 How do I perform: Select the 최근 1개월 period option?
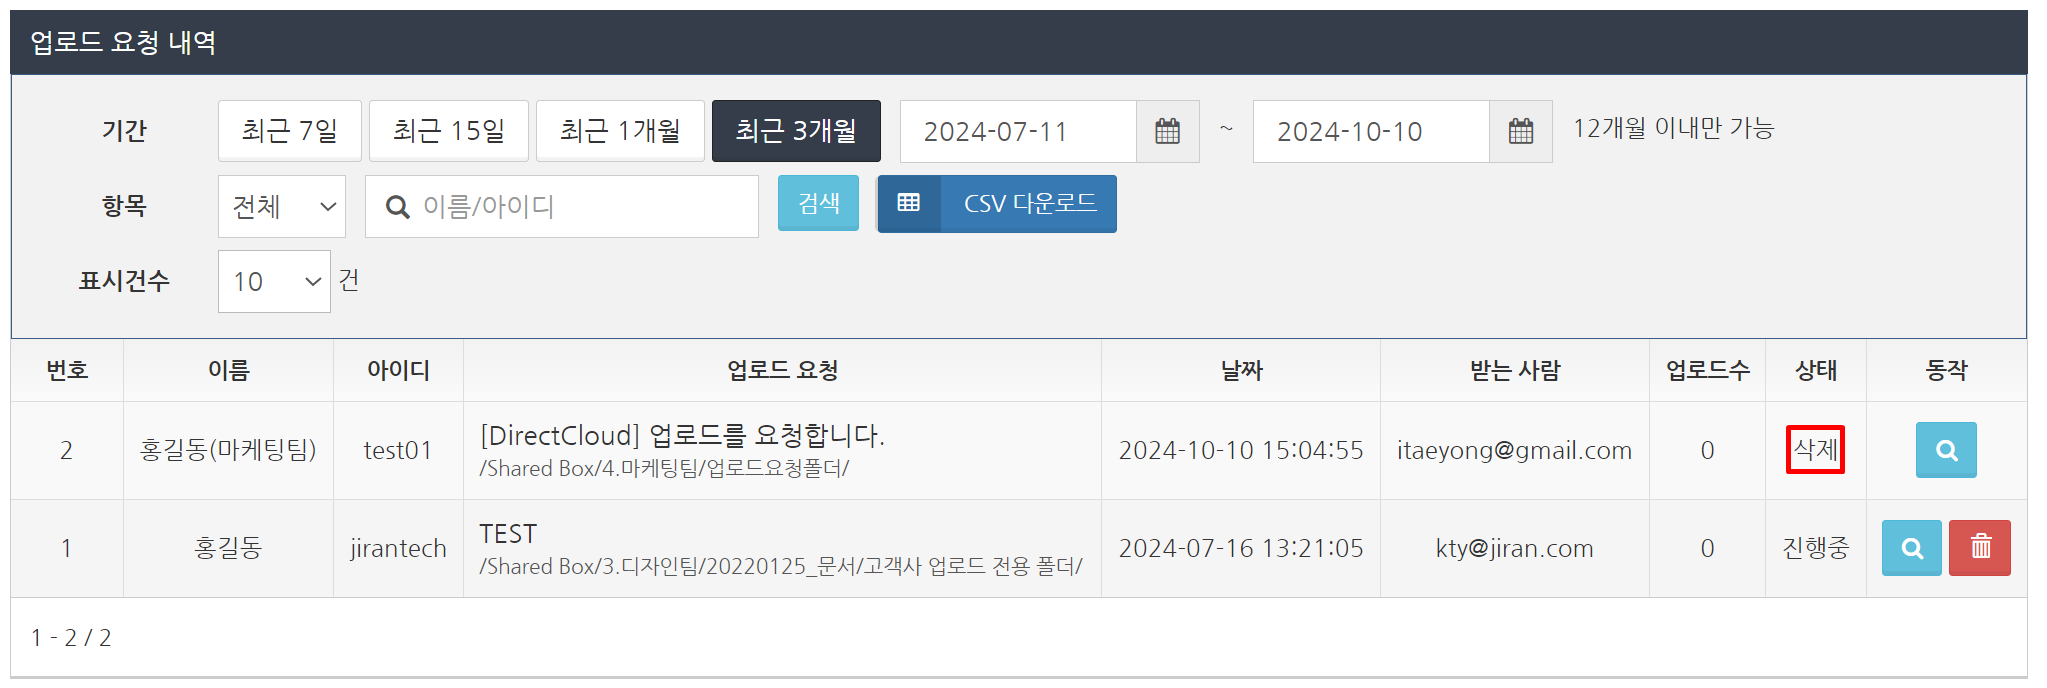pos(620,131)
